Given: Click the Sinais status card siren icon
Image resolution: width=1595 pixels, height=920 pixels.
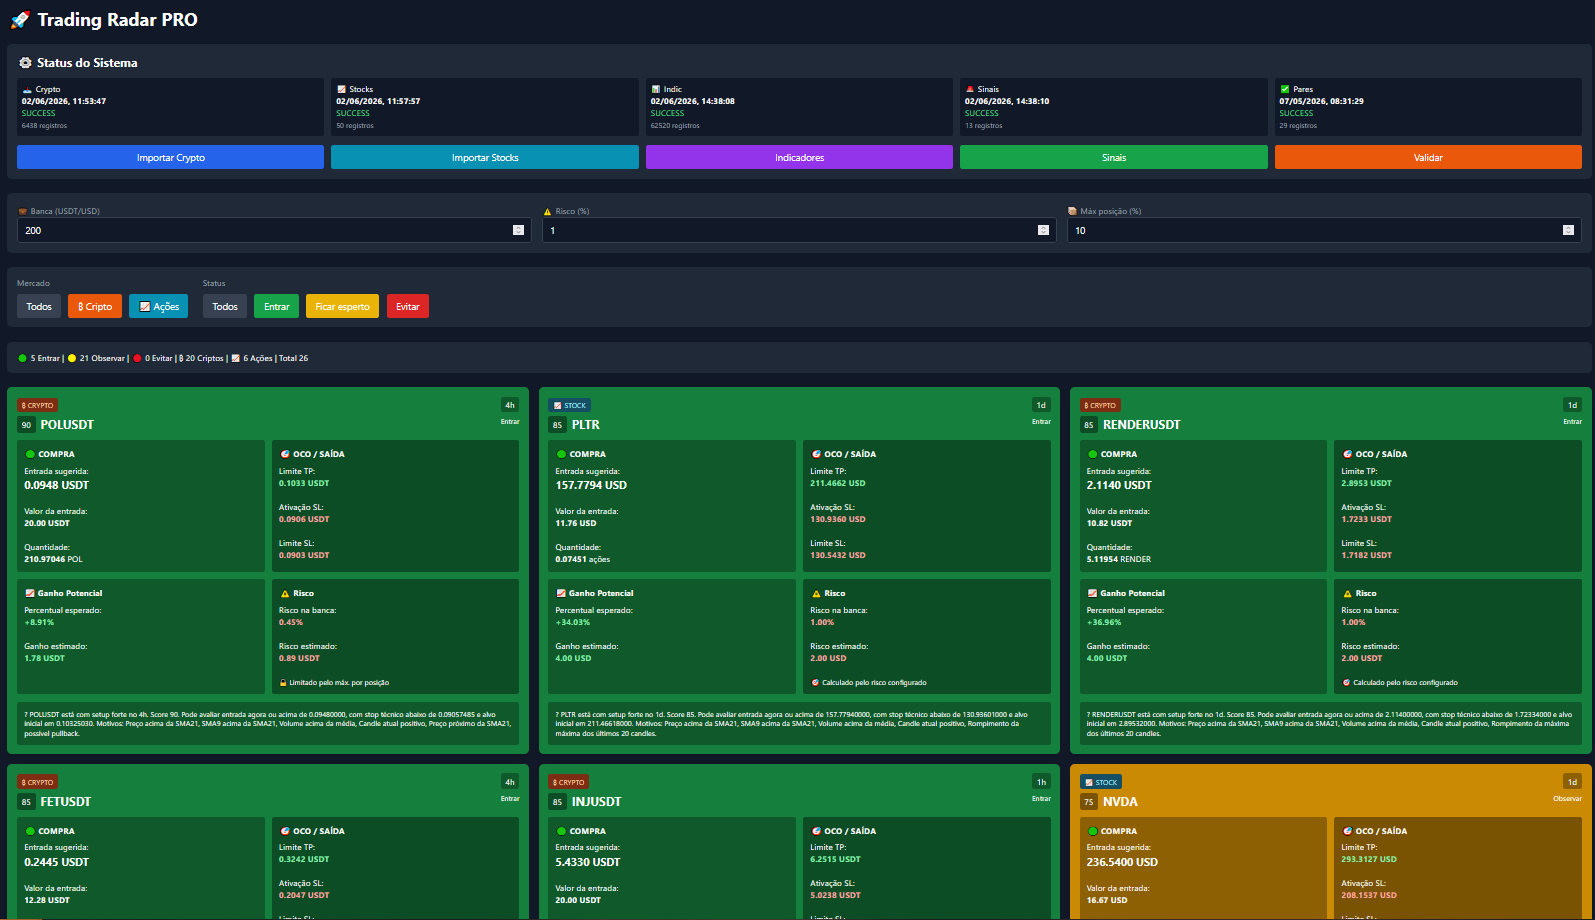Looking at the screenshot, I should click(x=970, y=89).
